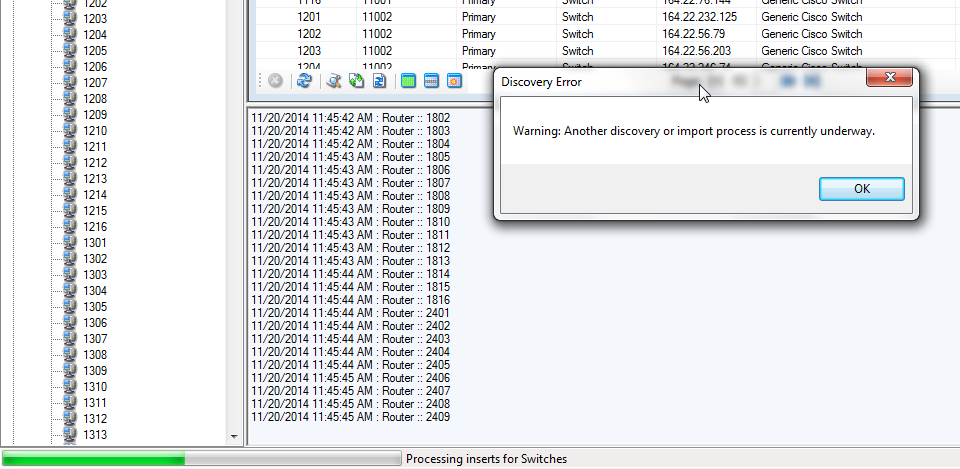Select tree node 1313
The width and height of the screenshot is (960, 469).
[x=96, y=435]
